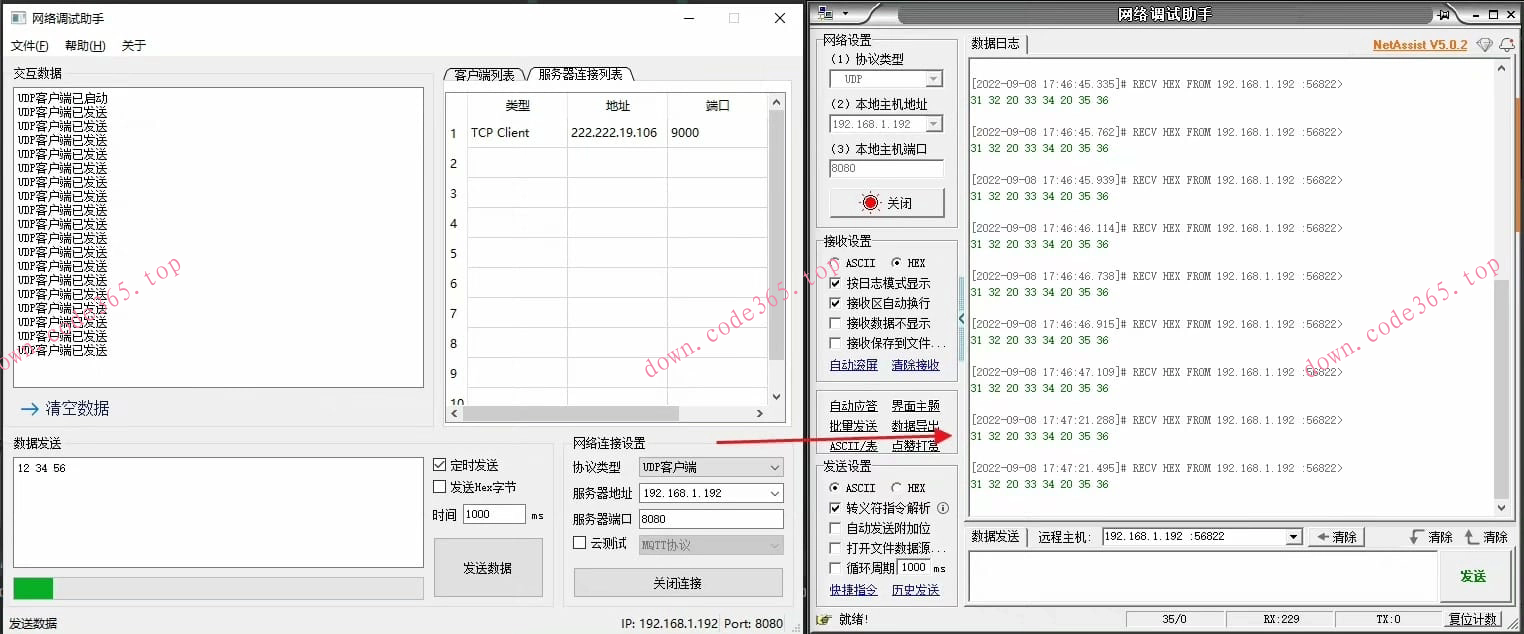Enable the 发送Hex字节 checkbox
This screenshot has width=1524, height=634.
440,488
